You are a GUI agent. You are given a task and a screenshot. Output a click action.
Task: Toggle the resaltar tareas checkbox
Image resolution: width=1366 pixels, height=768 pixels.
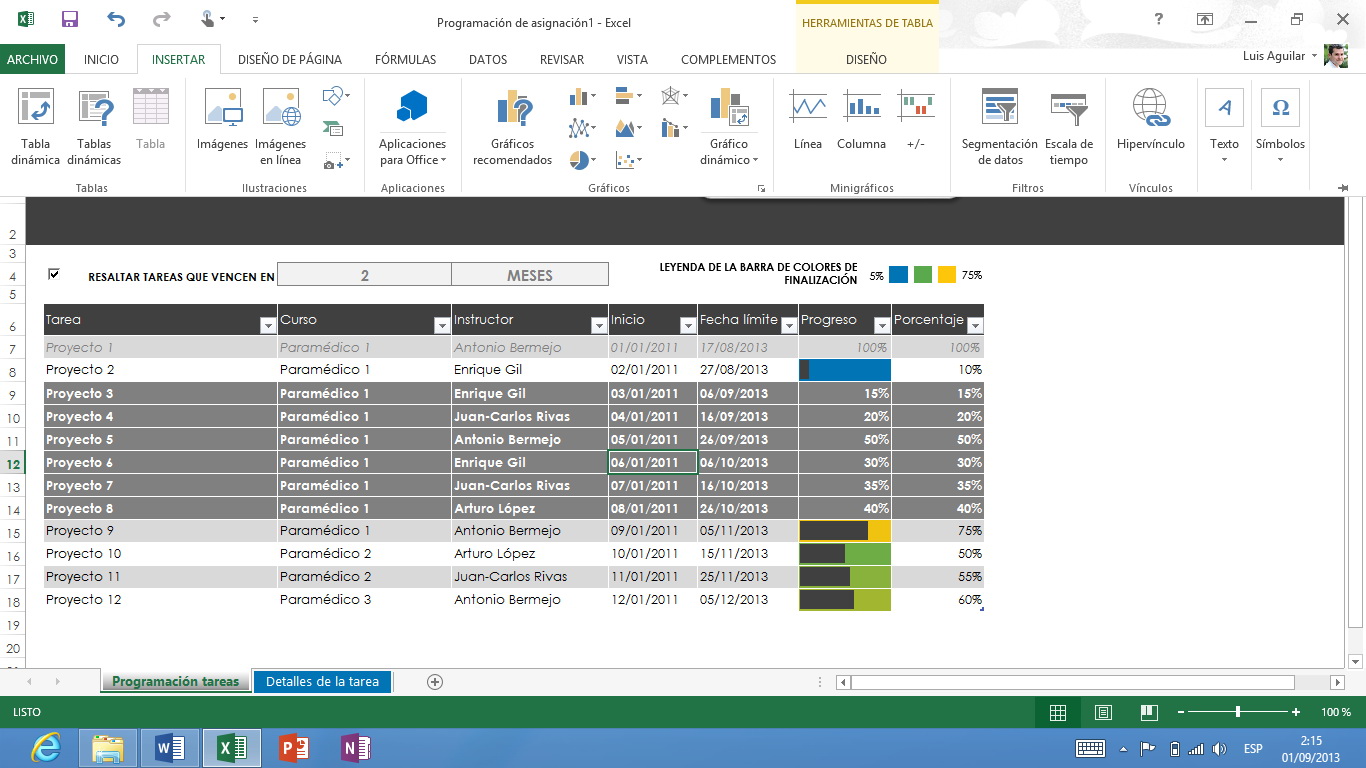tap(54, 274)
